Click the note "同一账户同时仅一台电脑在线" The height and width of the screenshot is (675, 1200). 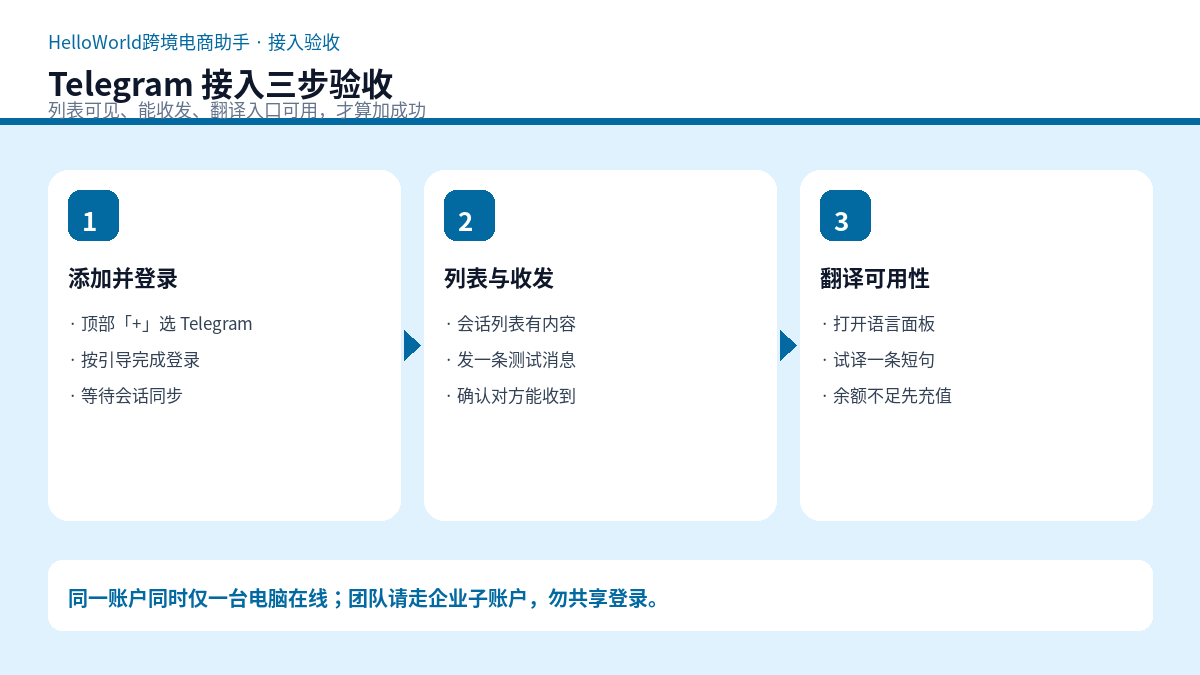pyautogui.click(x=198, y=598)
